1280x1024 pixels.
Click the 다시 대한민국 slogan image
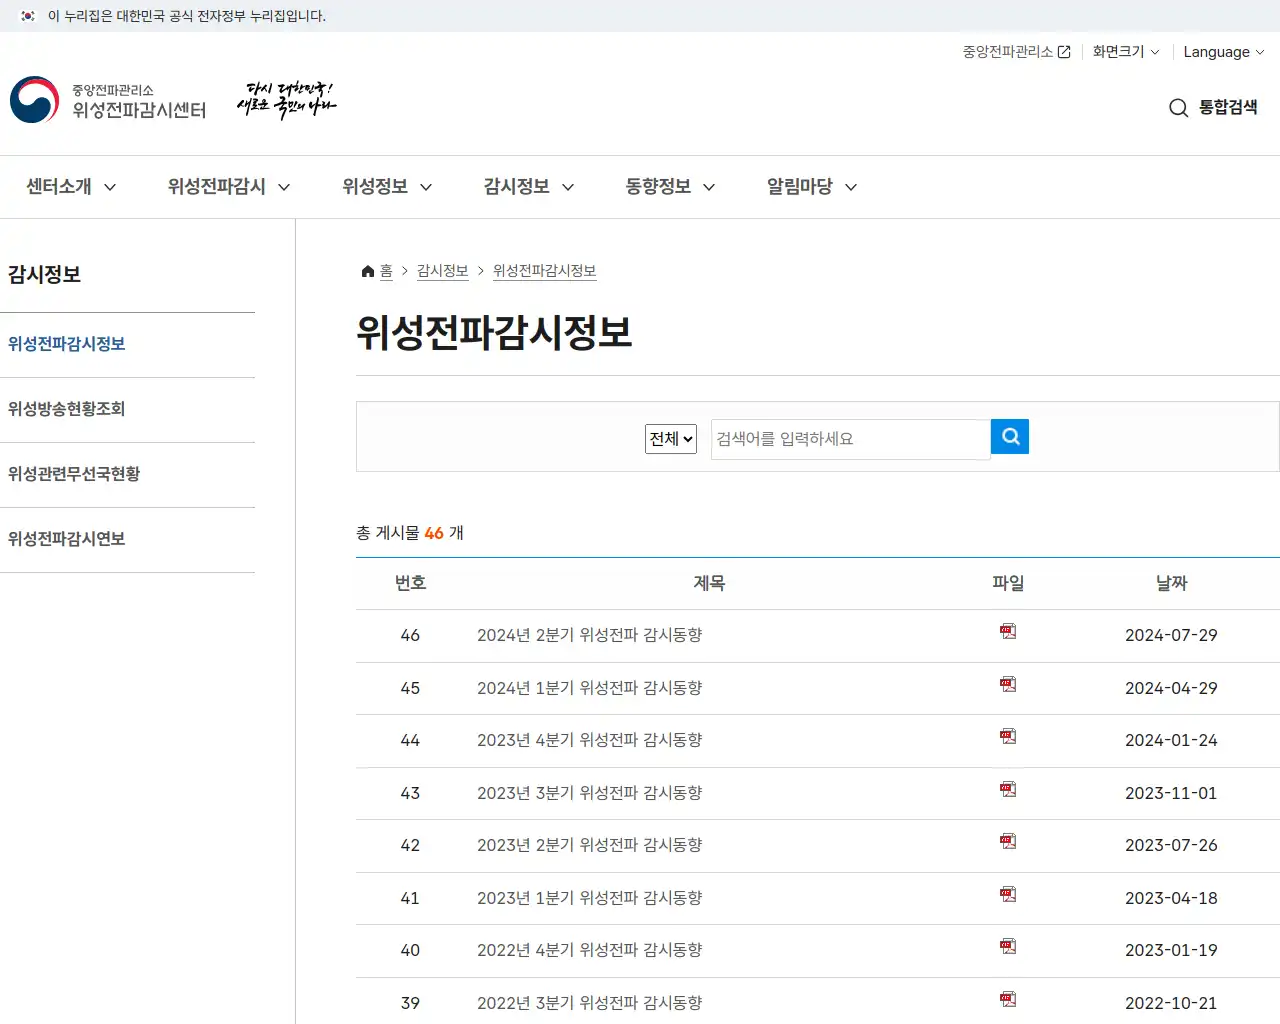(x=287, y=100)
